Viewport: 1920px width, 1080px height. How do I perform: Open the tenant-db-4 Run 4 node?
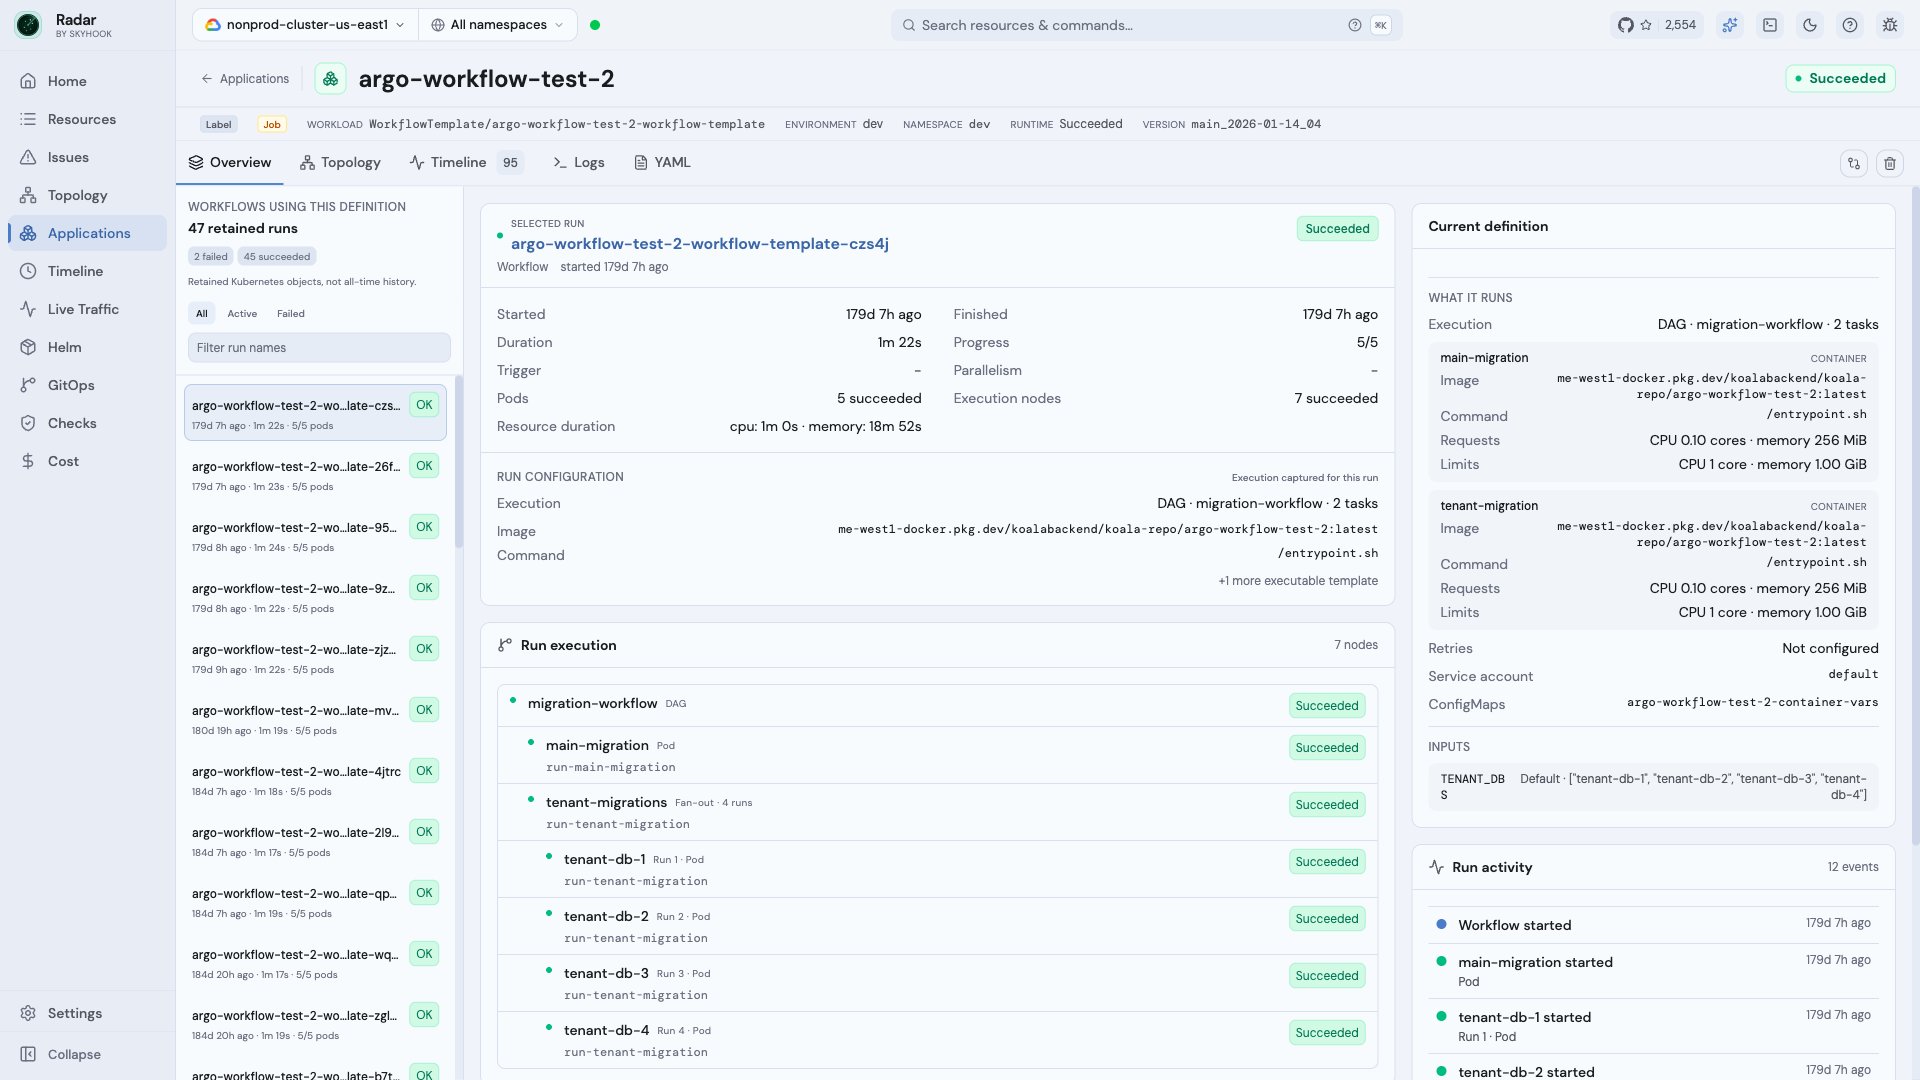[937, 1040]
